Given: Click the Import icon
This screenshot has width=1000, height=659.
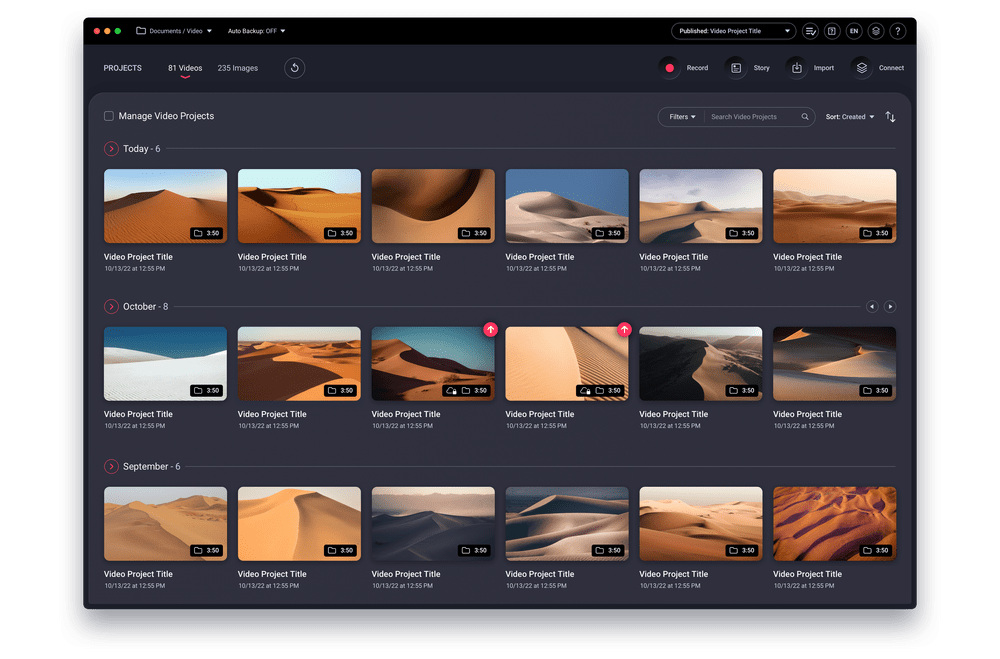Looking at the screenshot, I should [x=797, y=67].
